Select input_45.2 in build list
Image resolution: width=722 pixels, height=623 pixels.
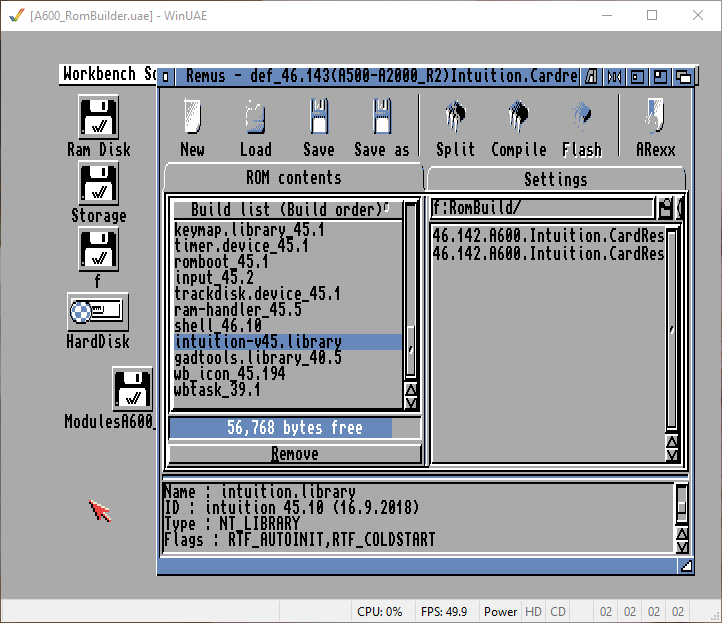click(288, 278)
